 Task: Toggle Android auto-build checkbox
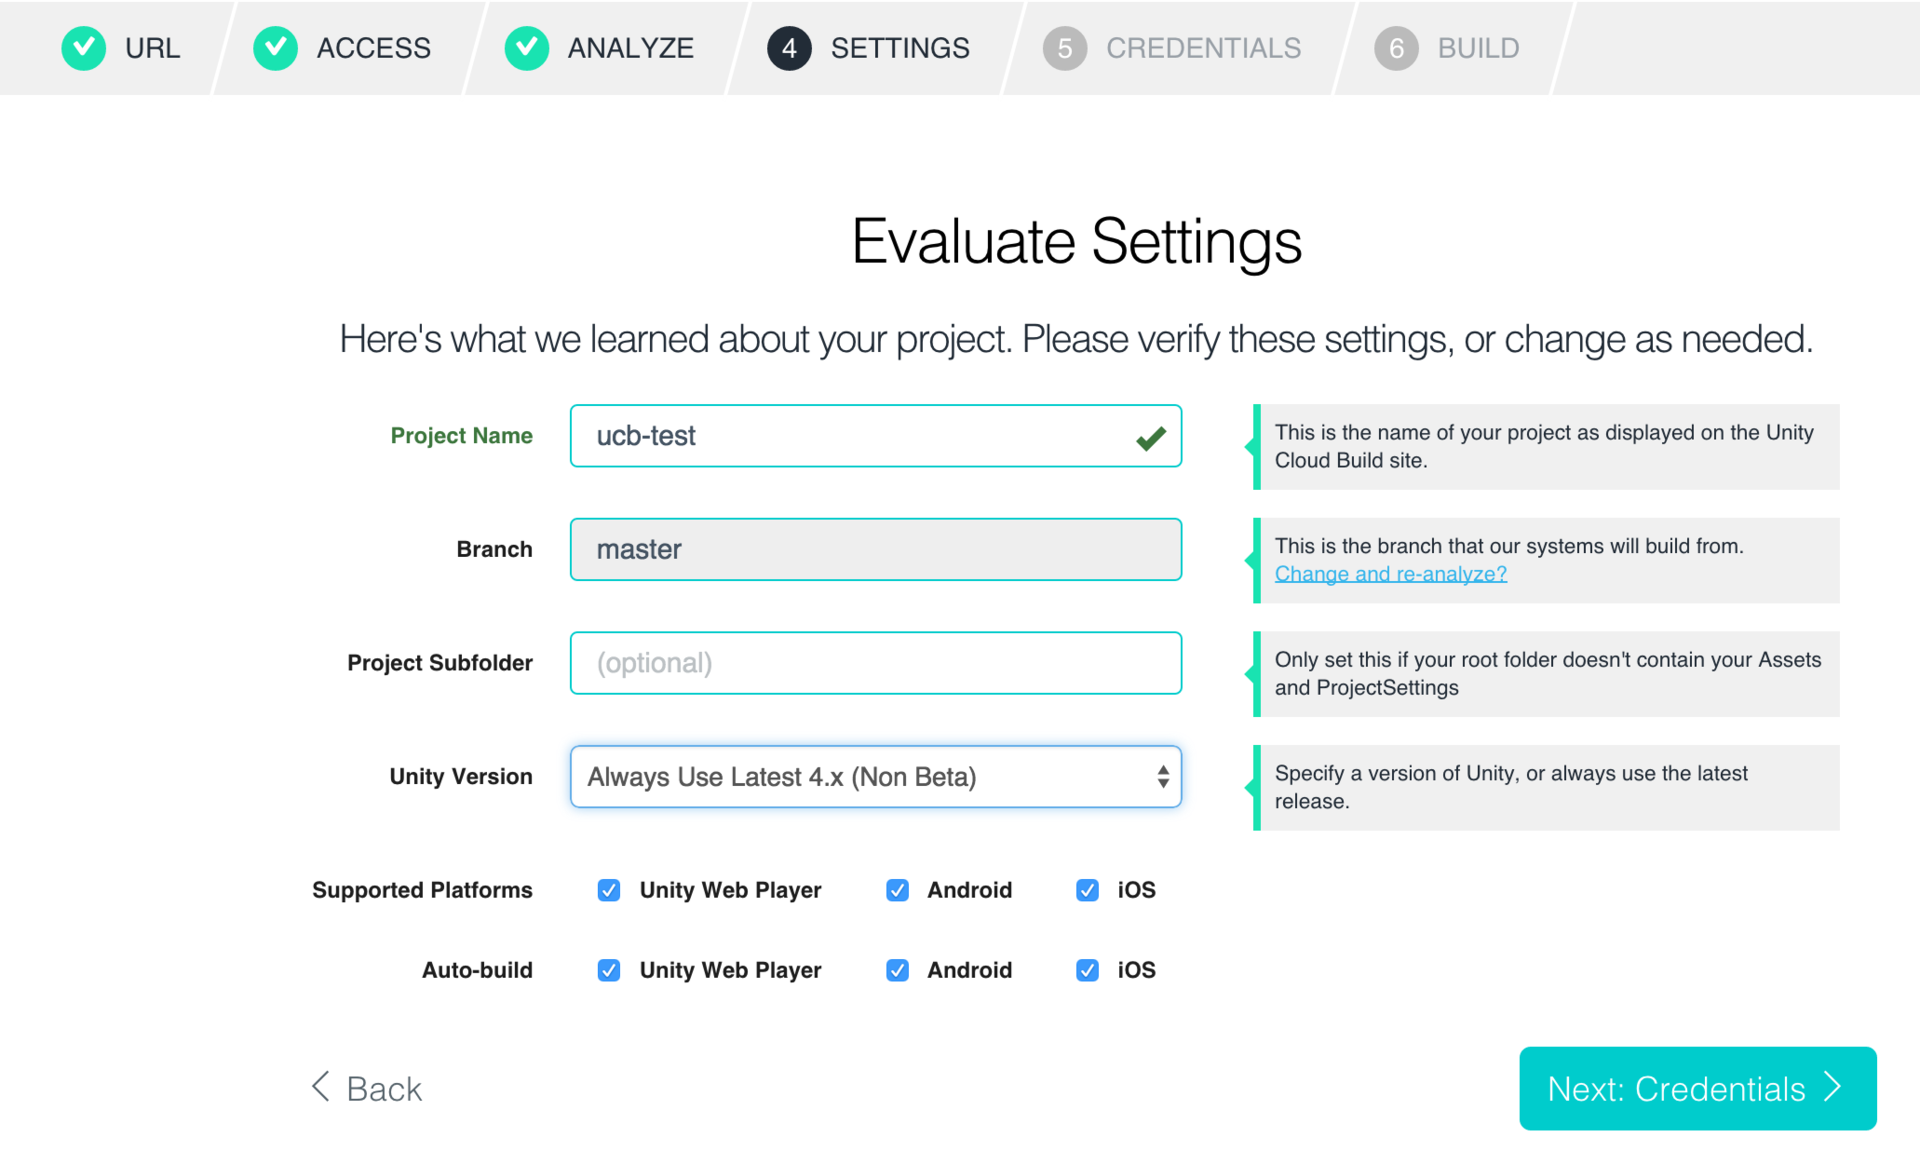coord(893,972)
